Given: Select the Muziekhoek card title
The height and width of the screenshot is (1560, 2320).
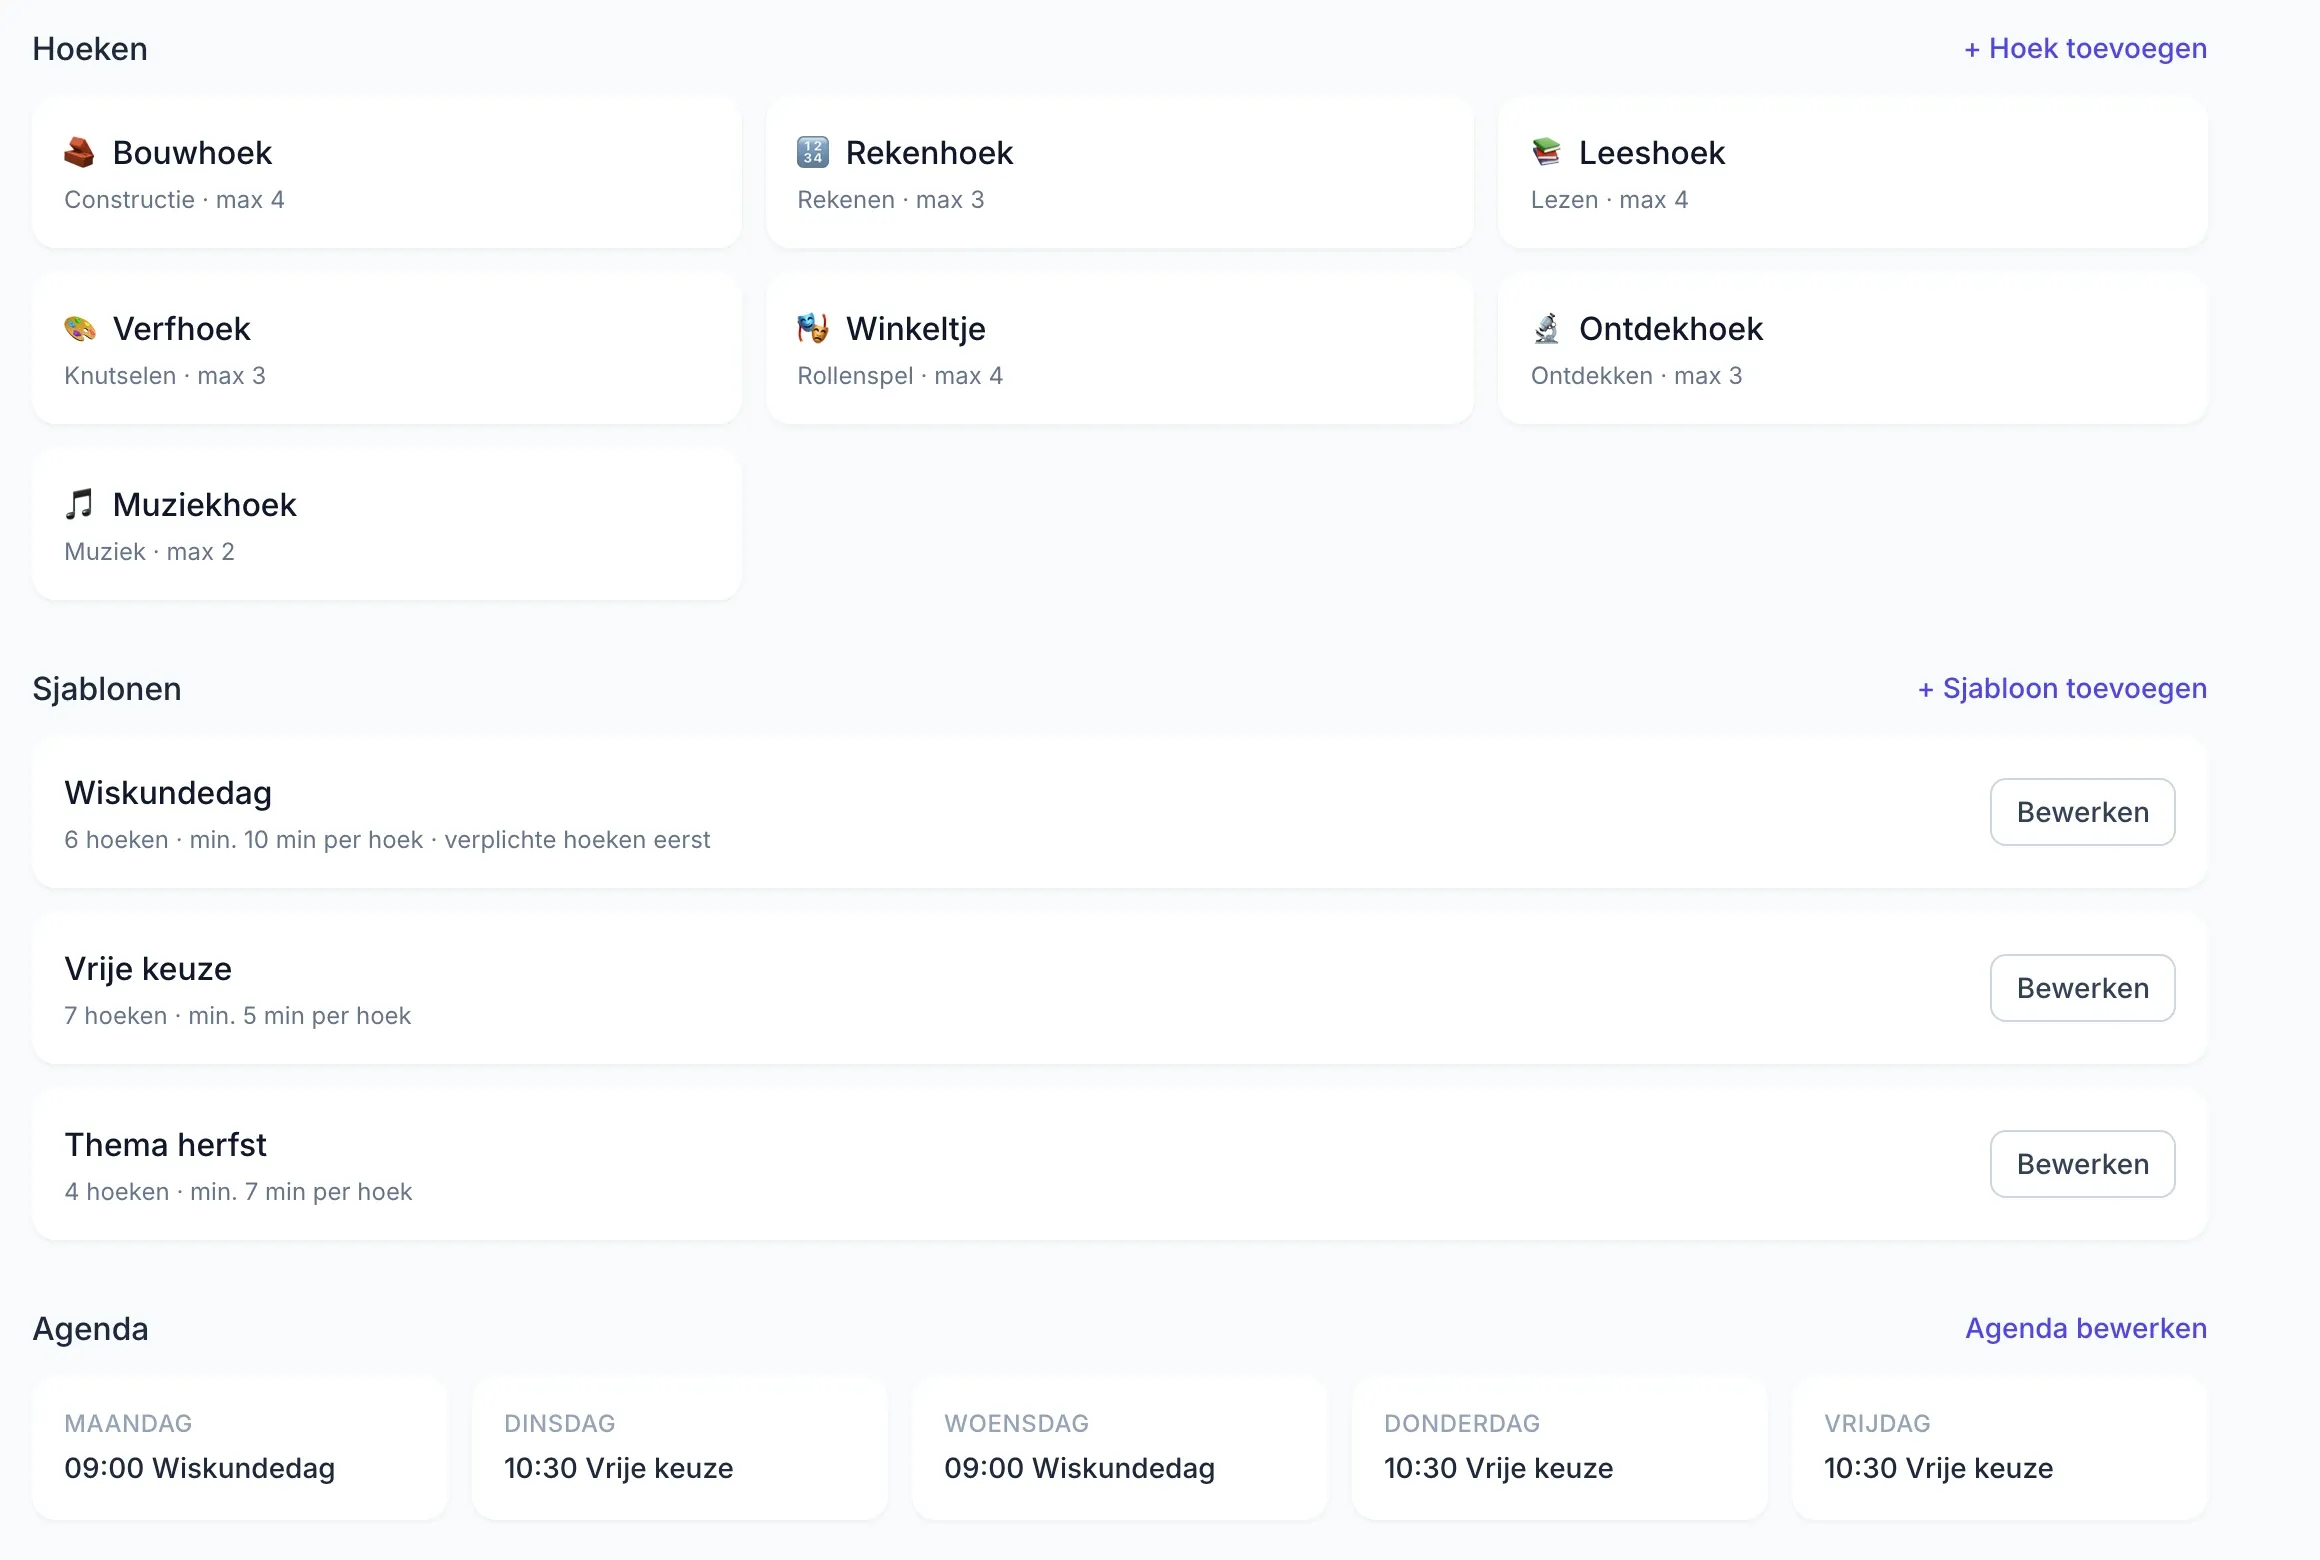Looking at the screenshot, I should [x=204, y=505].
